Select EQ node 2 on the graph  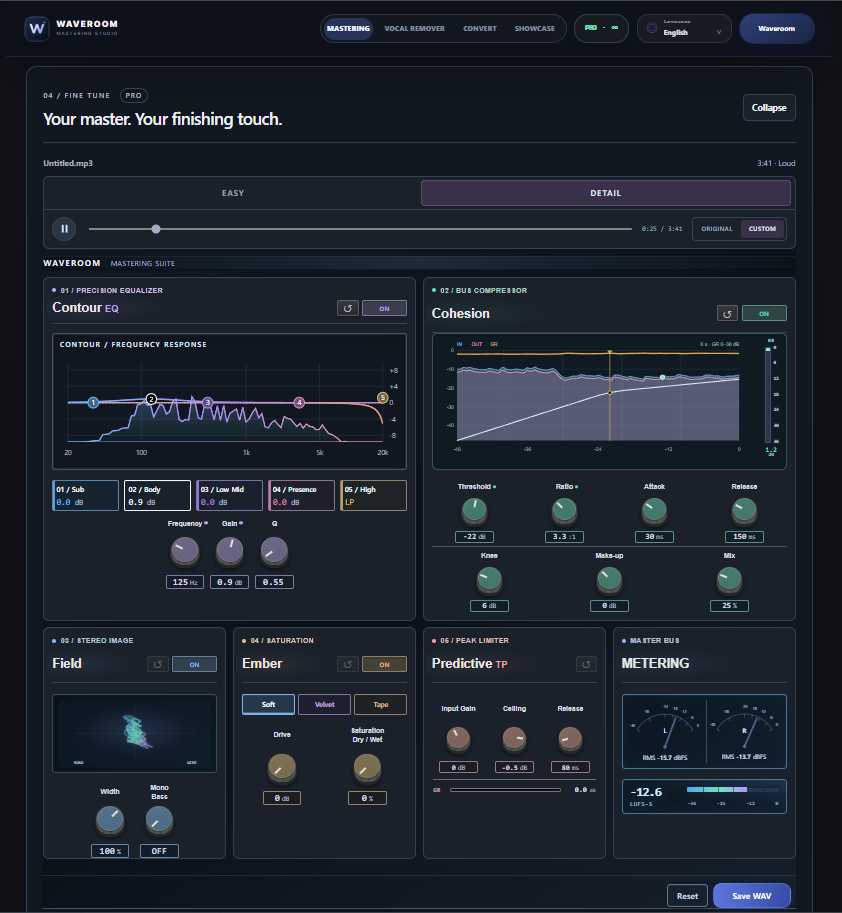point(151,399)
